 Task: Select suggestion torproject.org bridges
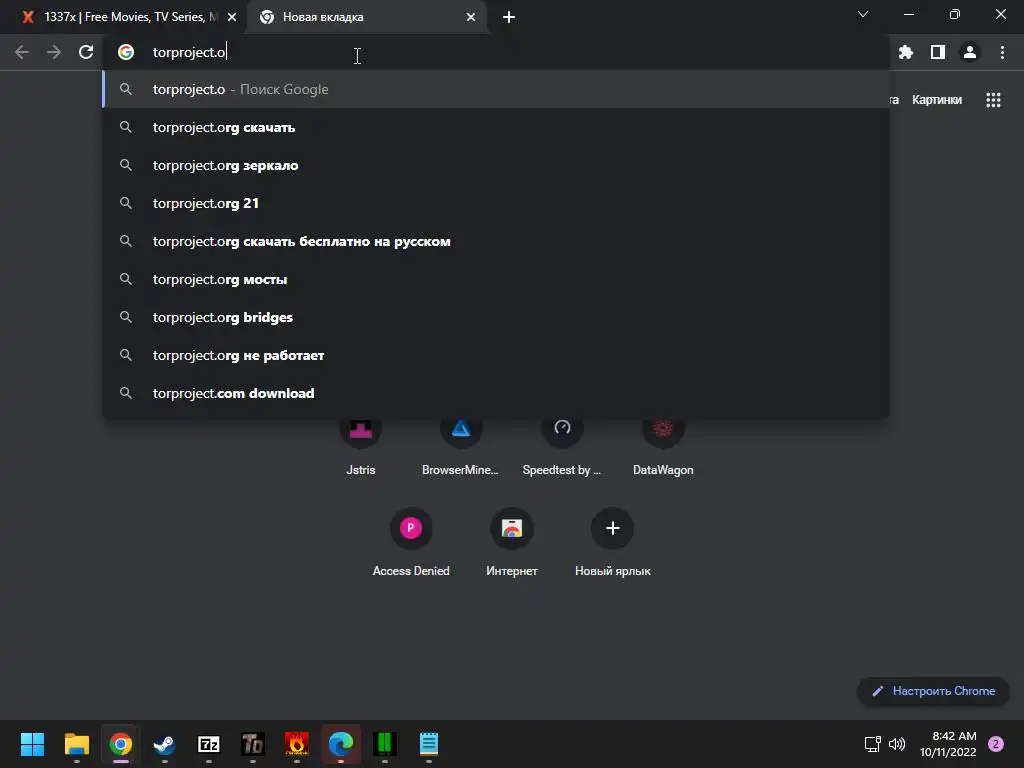[496, 317]
